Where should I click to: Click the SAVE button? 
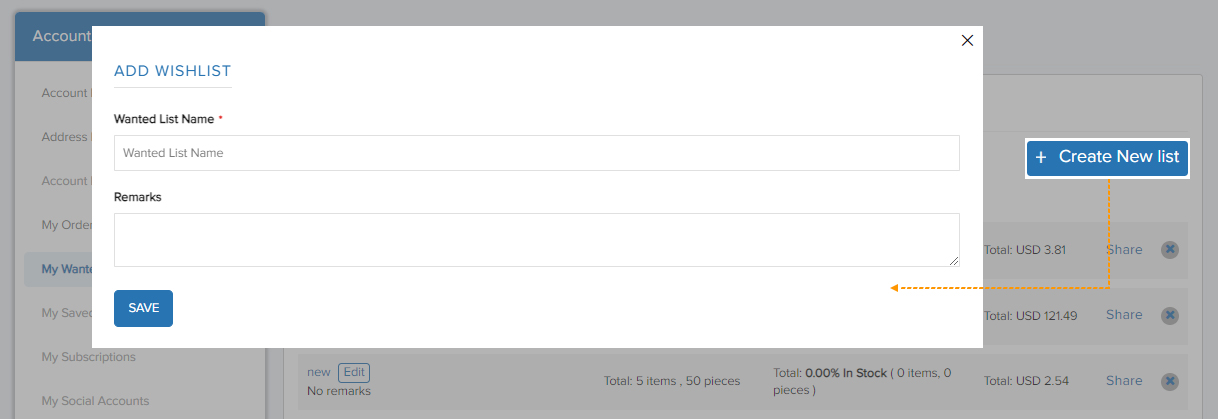143,308
